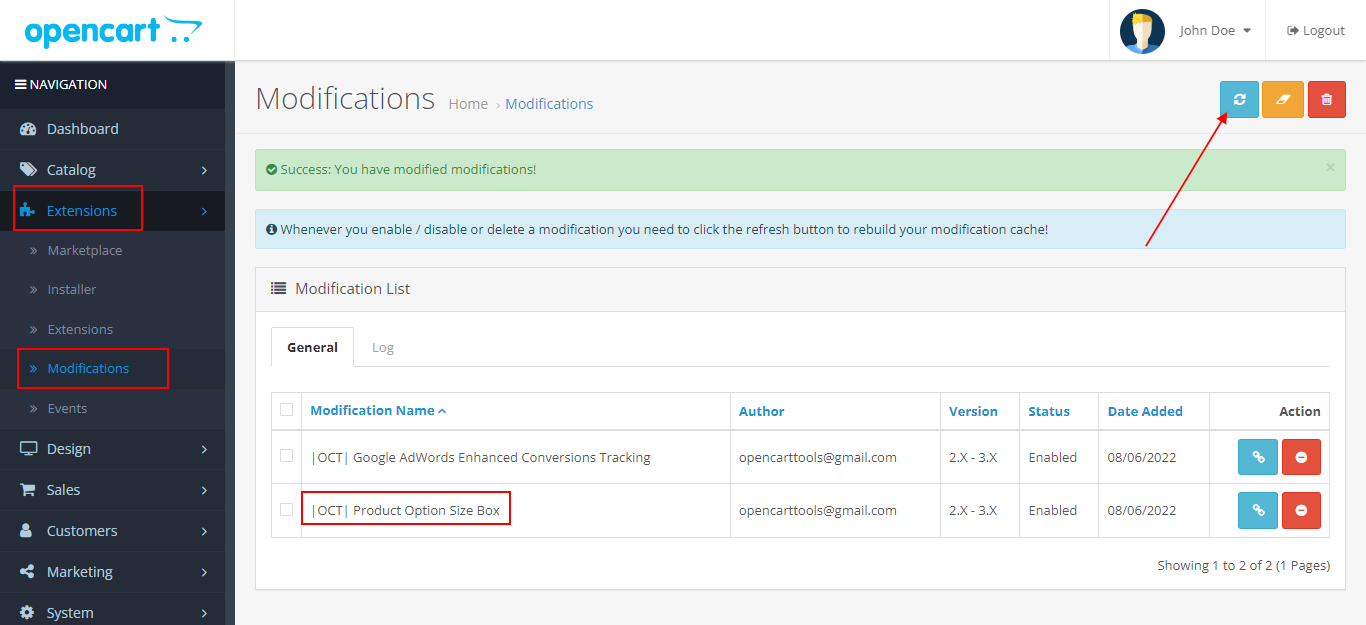Disable the Google AdWords Enhanced Conversions modification
The image size is (1366, 625).
click(1301, 457)
